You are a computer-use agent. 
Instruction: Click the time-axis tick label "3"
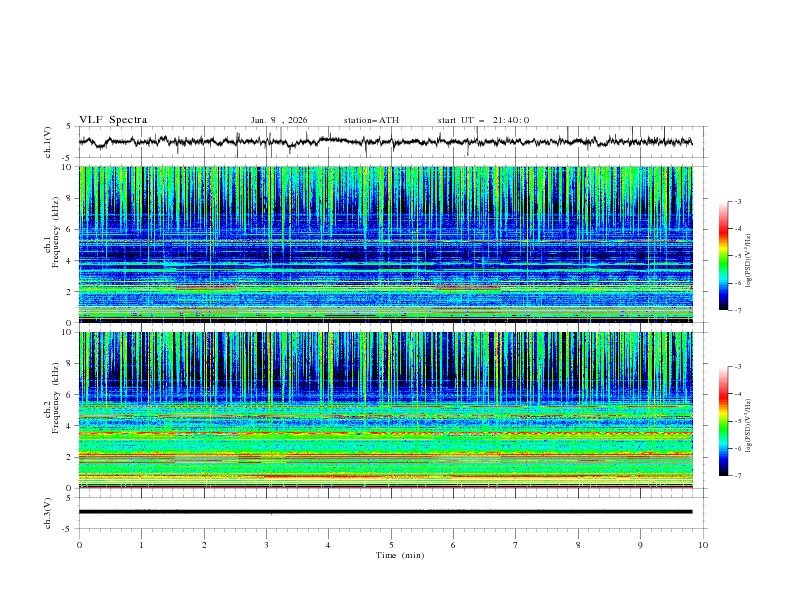(266, 545)
